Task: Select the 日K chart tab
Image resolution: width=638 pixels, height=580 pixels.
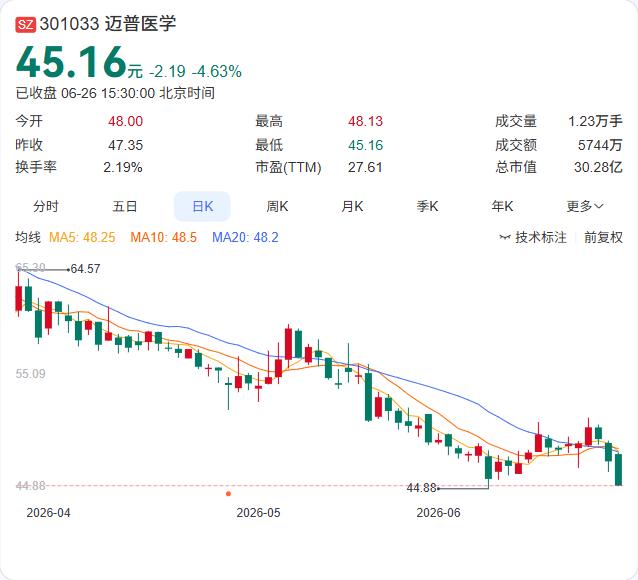Action: tap(202, 206)
